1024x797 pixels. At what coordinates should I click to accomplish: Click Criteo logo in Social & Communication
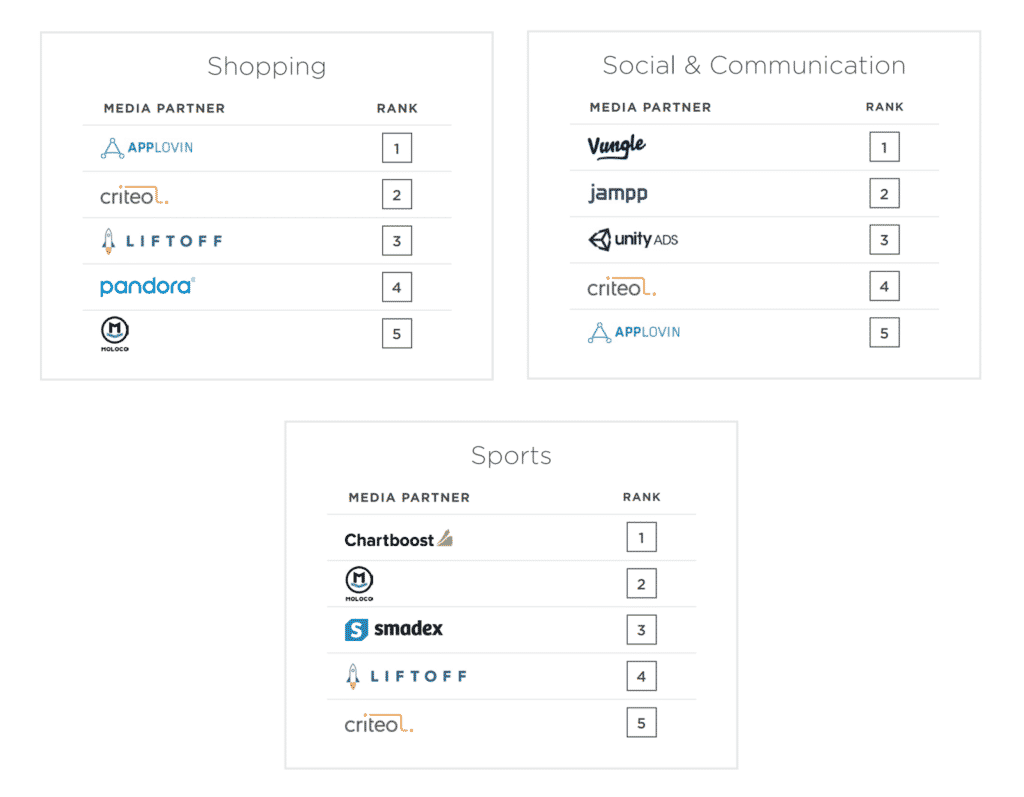point(622,287)
